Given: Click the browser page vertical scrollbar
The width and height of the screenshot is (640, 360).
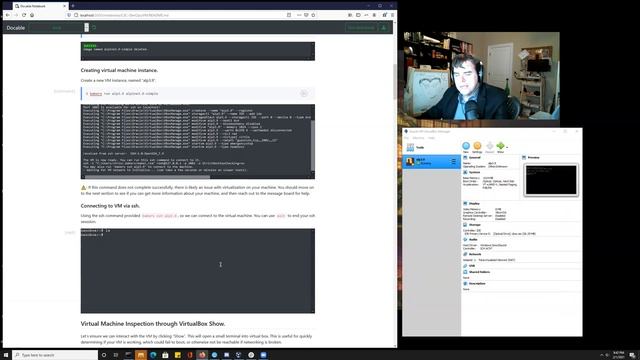Looking at the screenshot, I should [x=395, y=82].
